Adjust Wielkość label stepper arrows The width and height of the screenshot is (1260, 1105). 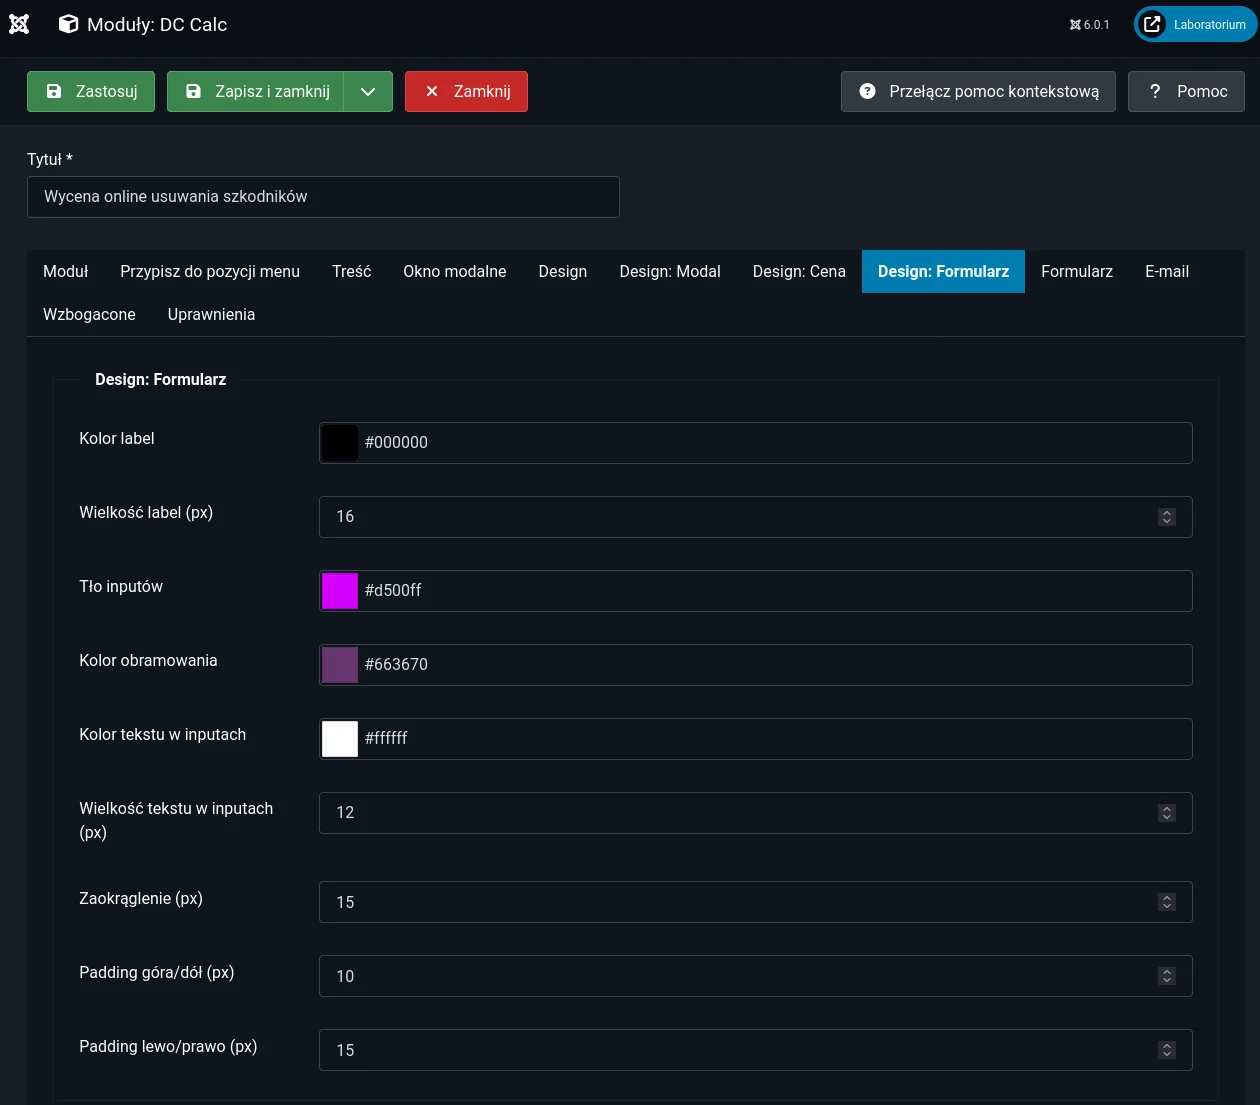click(x=1166, y=517)
